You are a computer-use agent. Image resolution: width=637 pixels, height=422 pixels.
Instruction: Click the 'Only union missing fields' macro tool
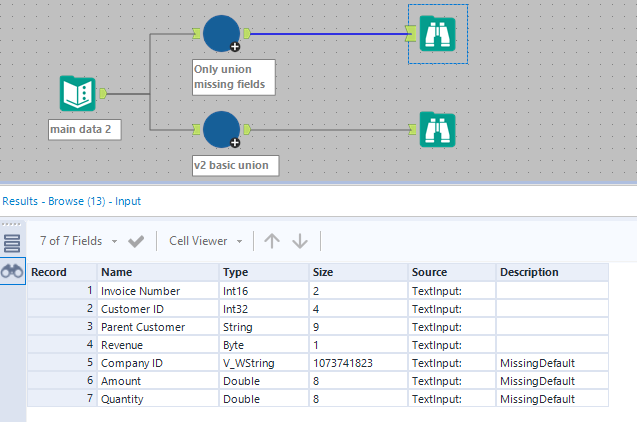(x=220, y=32)
